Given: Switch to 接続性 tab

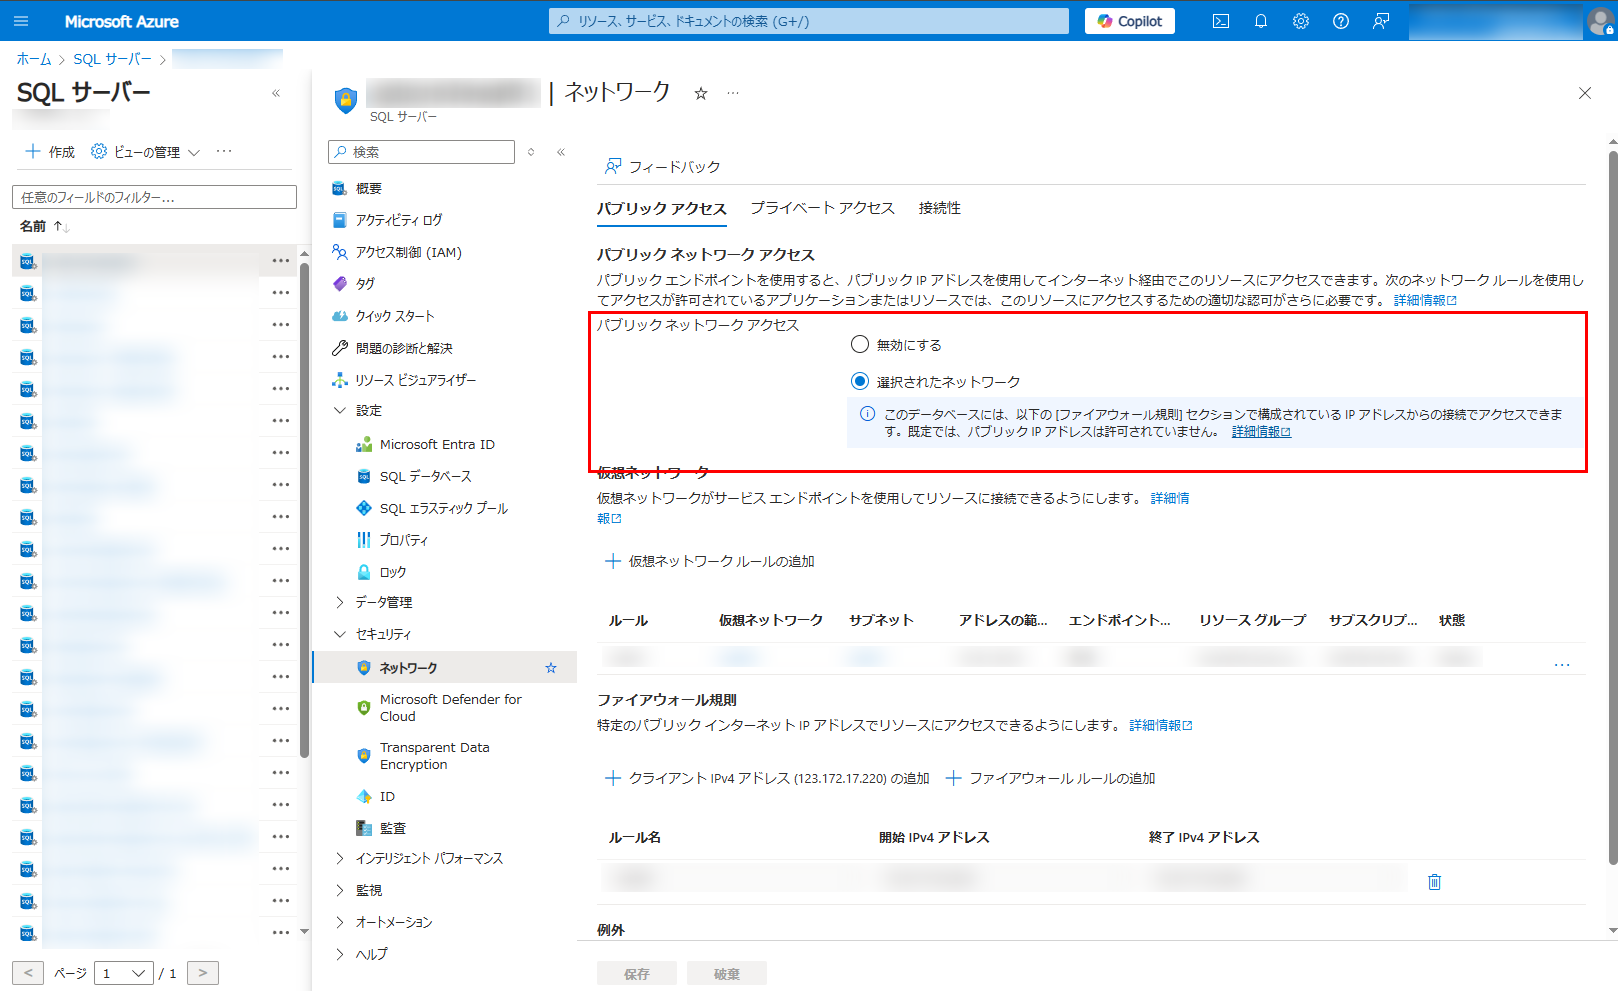Looking at the screenshot, I should tap(940, 208).
